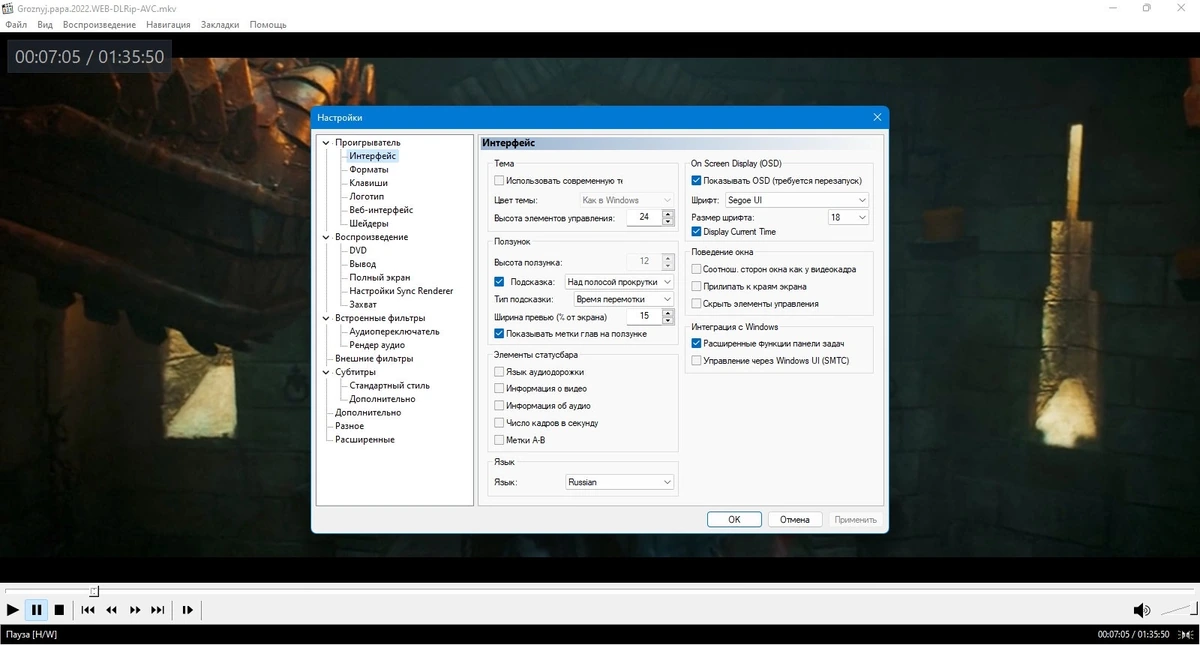1200x645 pixels.
Task: Toggle Показывать метки глав на ползунке
Action: click(499, 334)
